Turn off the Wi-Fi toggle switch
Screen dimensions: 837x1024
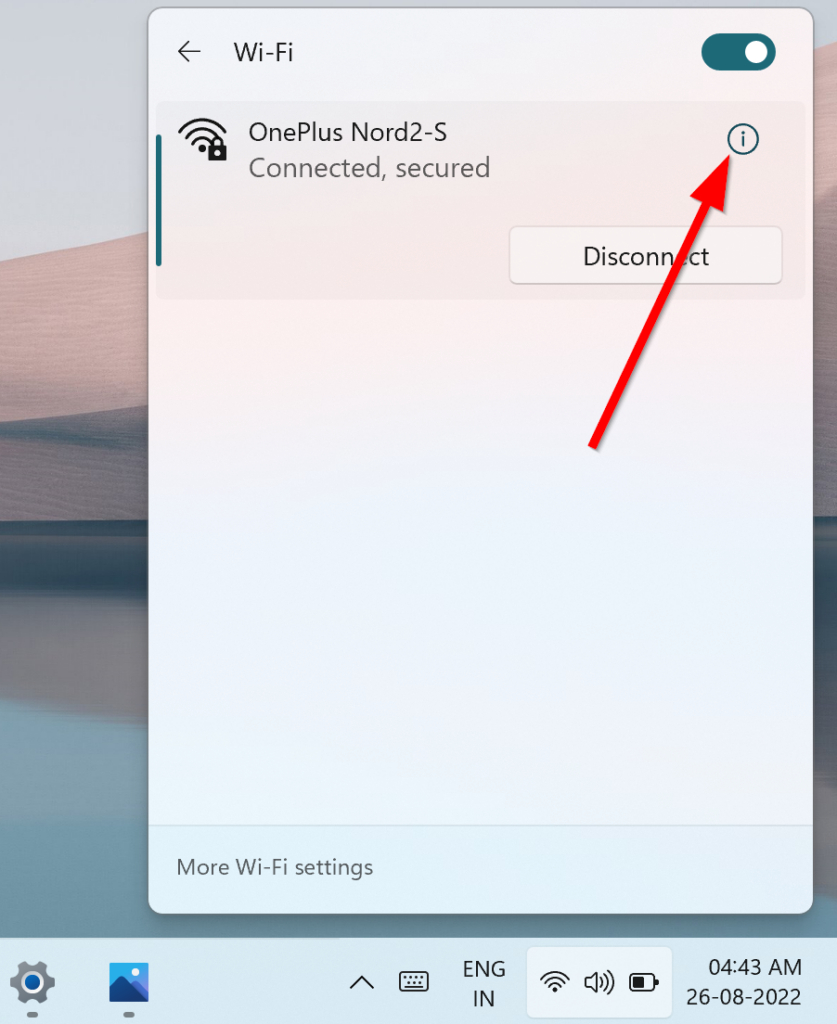(738, 52)
